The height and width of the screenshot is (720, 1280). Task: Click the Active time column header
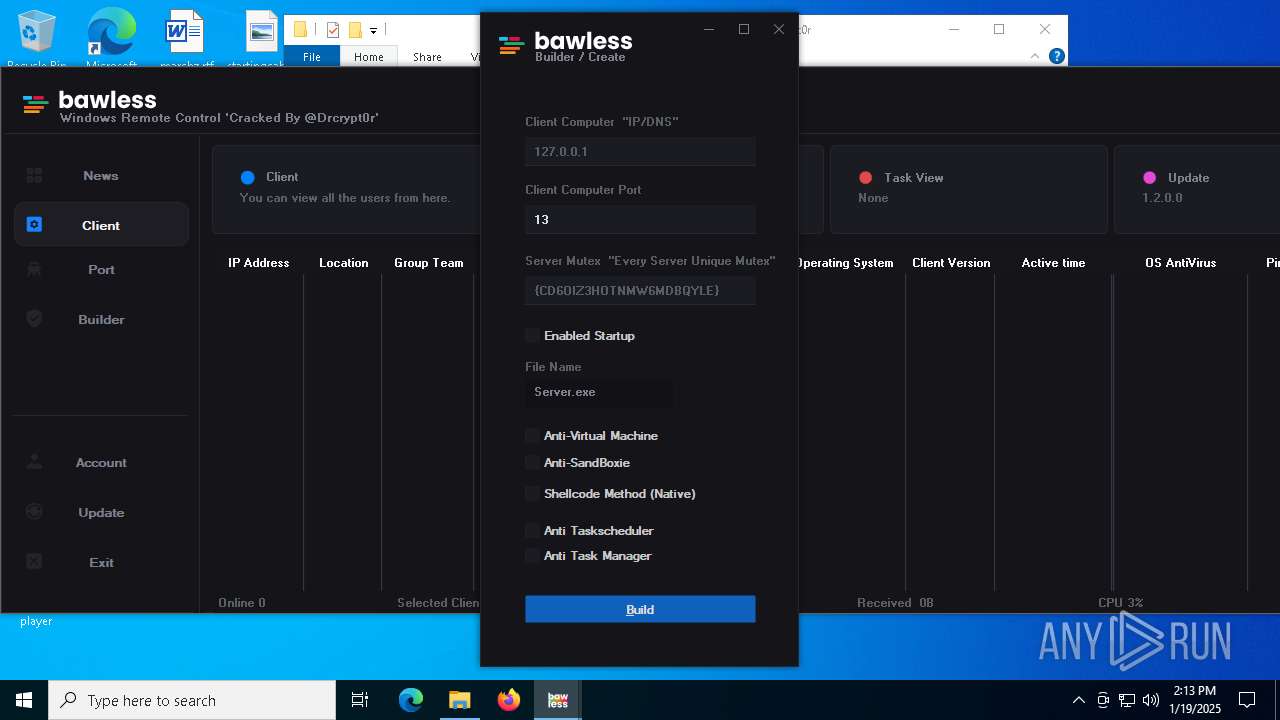1053,263
